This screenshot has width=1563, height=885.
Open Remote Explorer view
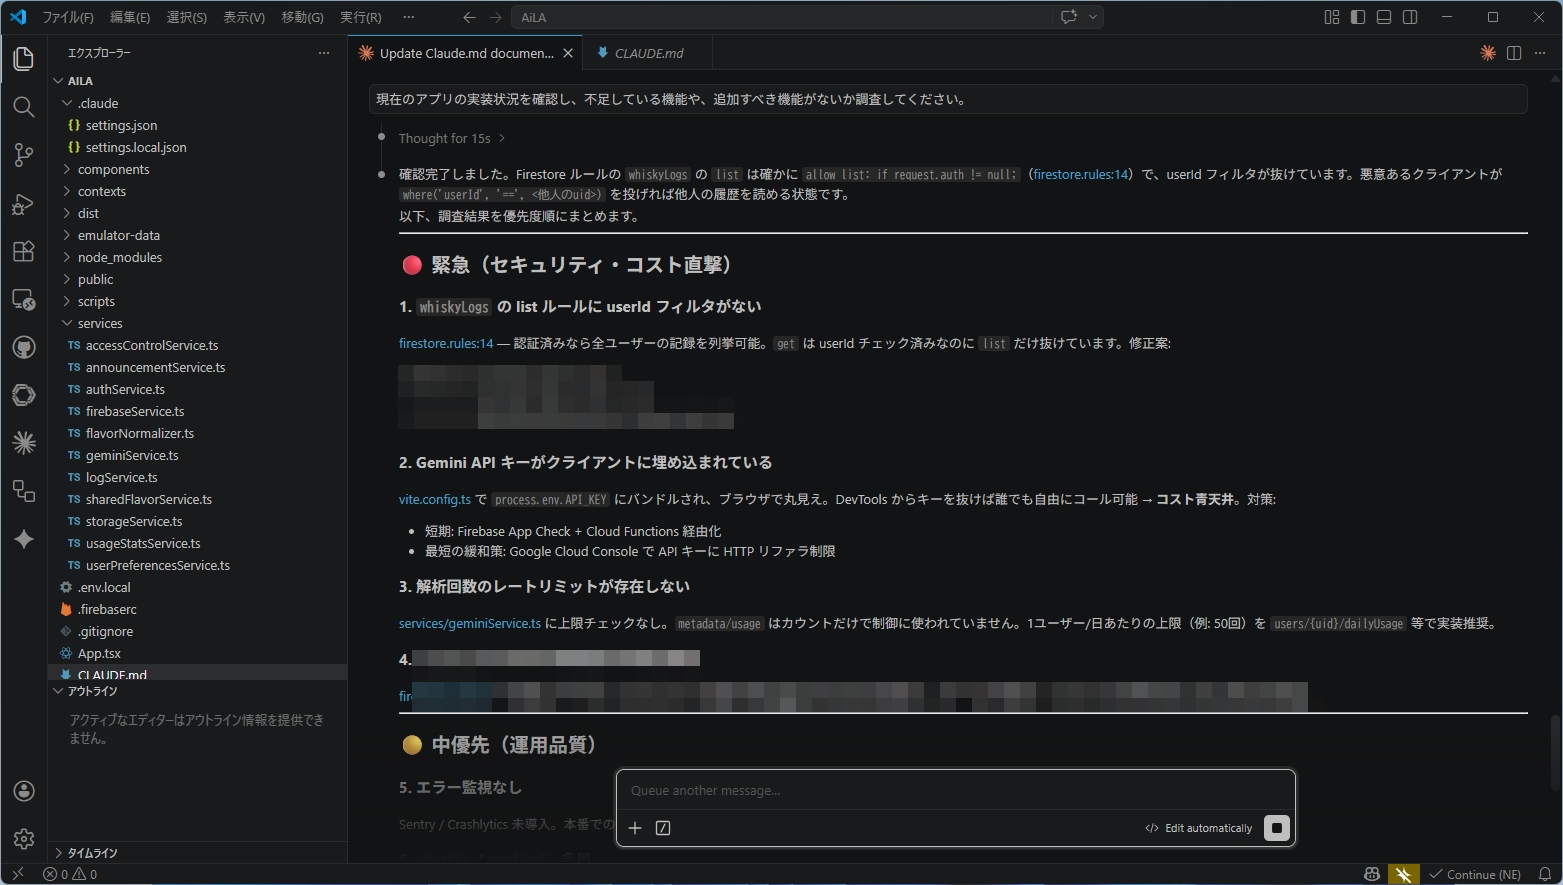point(24,299)
